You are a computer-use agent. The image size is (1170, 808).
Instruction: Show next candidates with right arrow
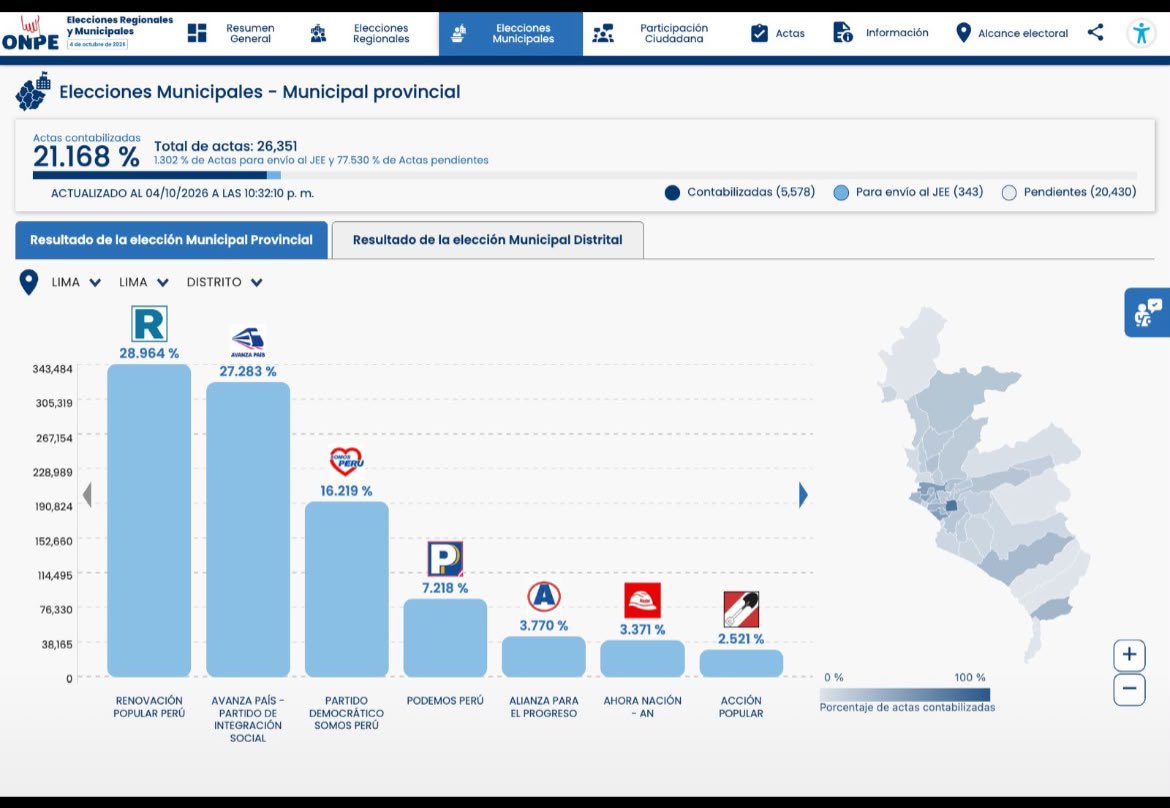pyautogui.click(x=803, y=495)
